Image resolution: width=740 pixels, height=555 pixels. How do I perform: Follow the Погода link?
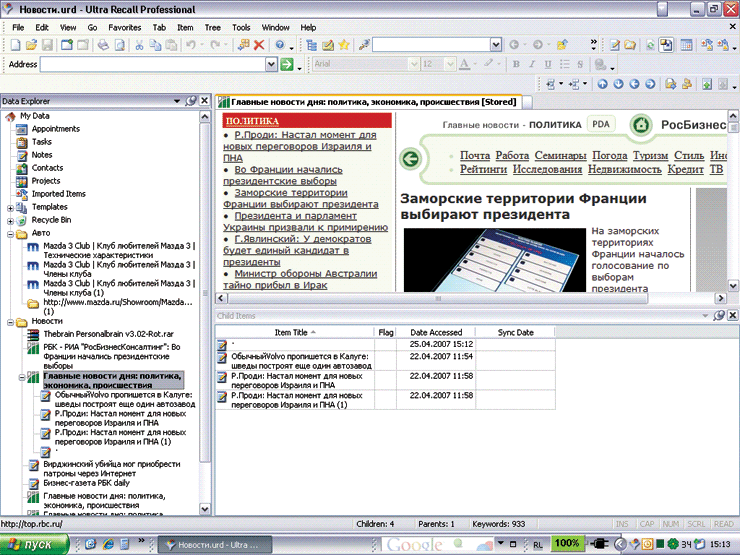coord(610,155)
